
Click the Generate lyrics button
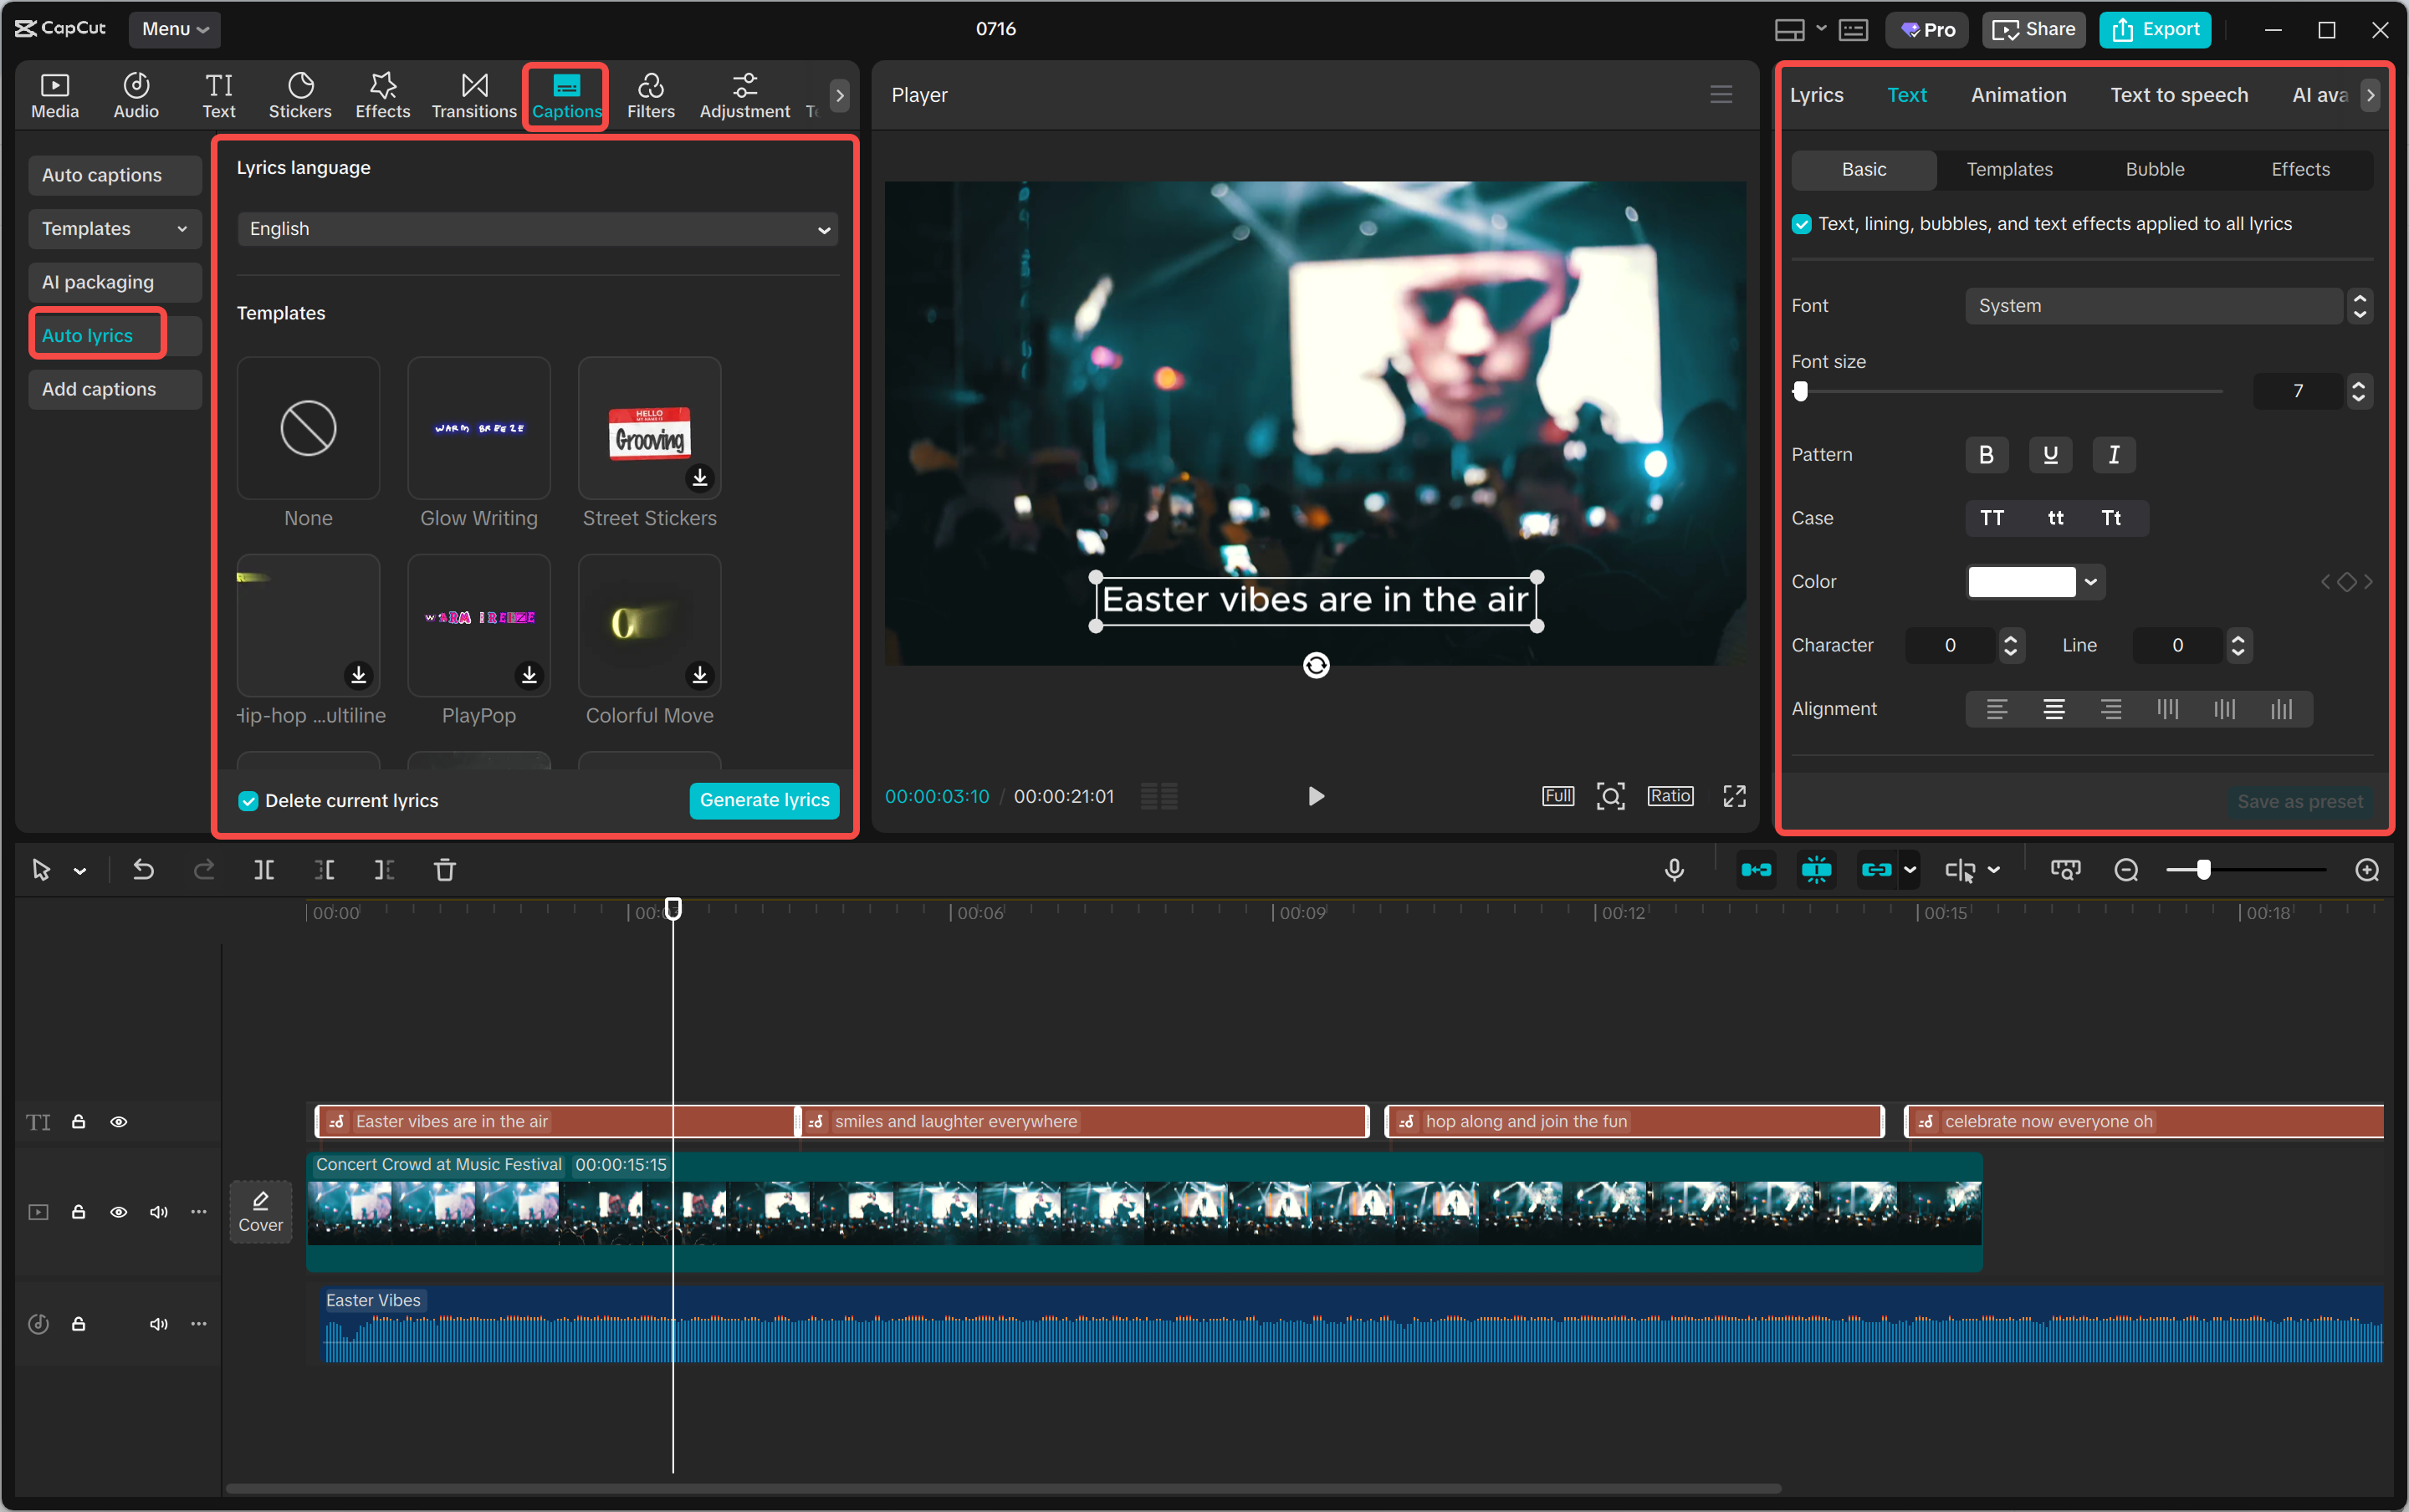click(x=763, y=800)
